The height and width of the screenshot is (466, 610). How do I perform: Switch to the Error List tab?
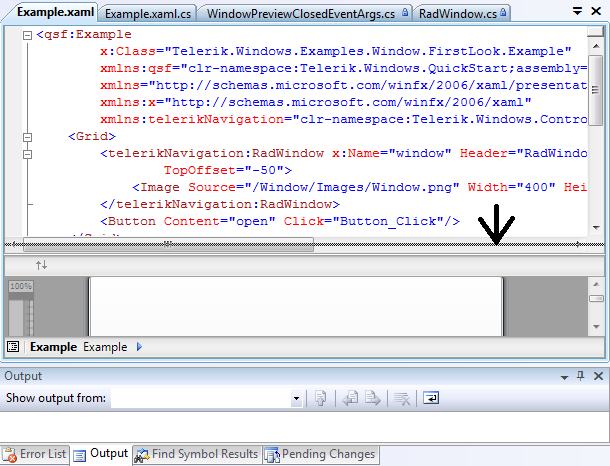35,454
